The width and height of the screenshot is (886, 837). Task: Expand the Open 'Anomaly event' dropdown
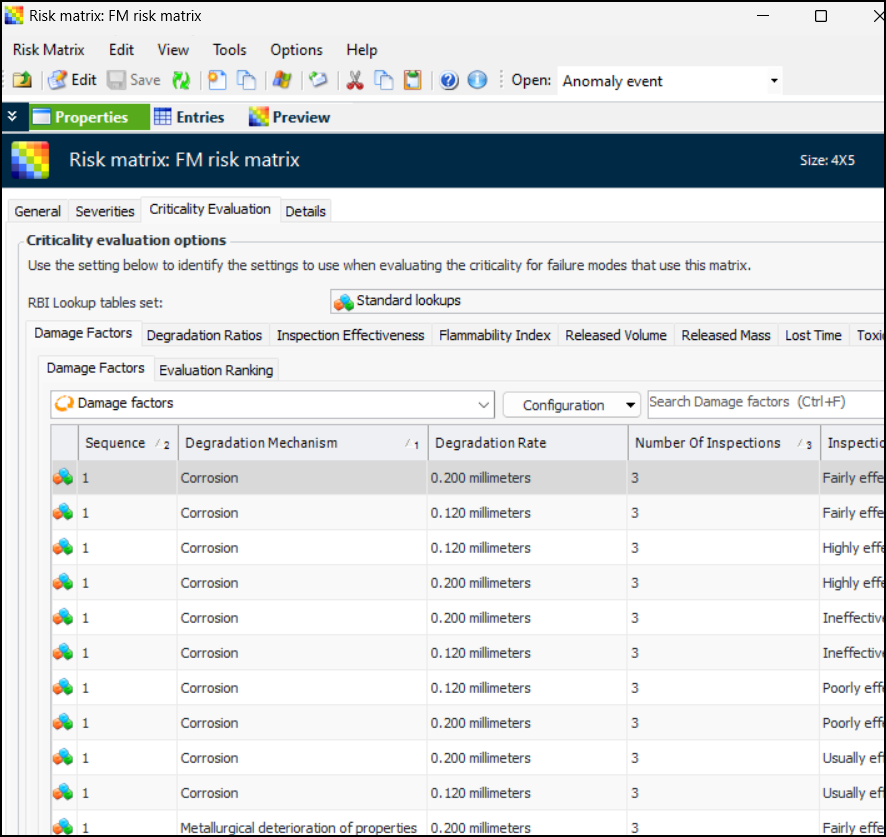point(773,81)
